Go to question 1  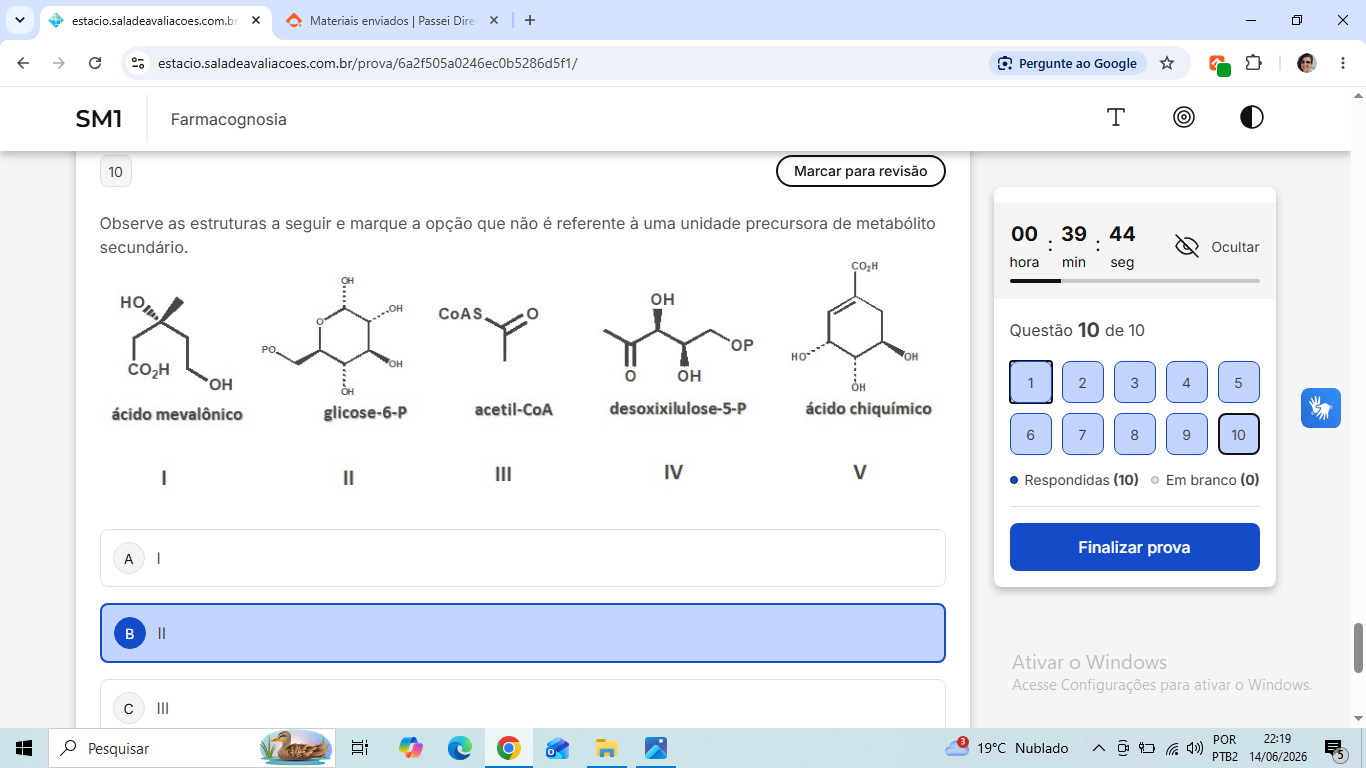1031,382
